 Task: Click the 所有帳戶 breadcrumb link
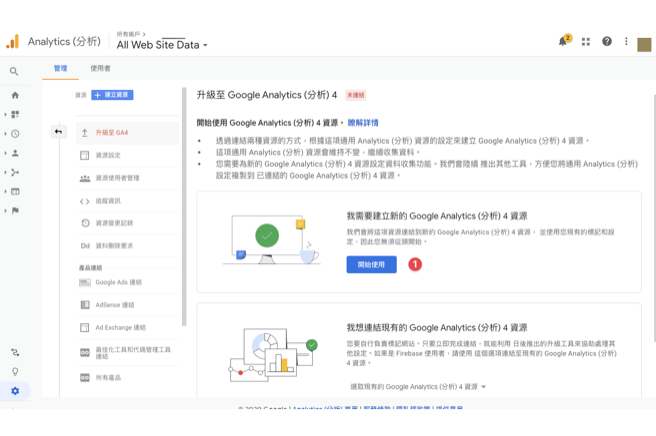(128, 34)
